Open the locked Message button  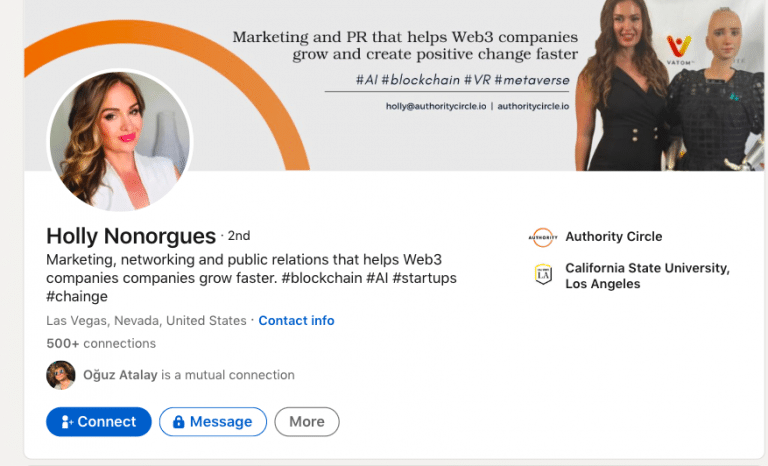[213, 421]
